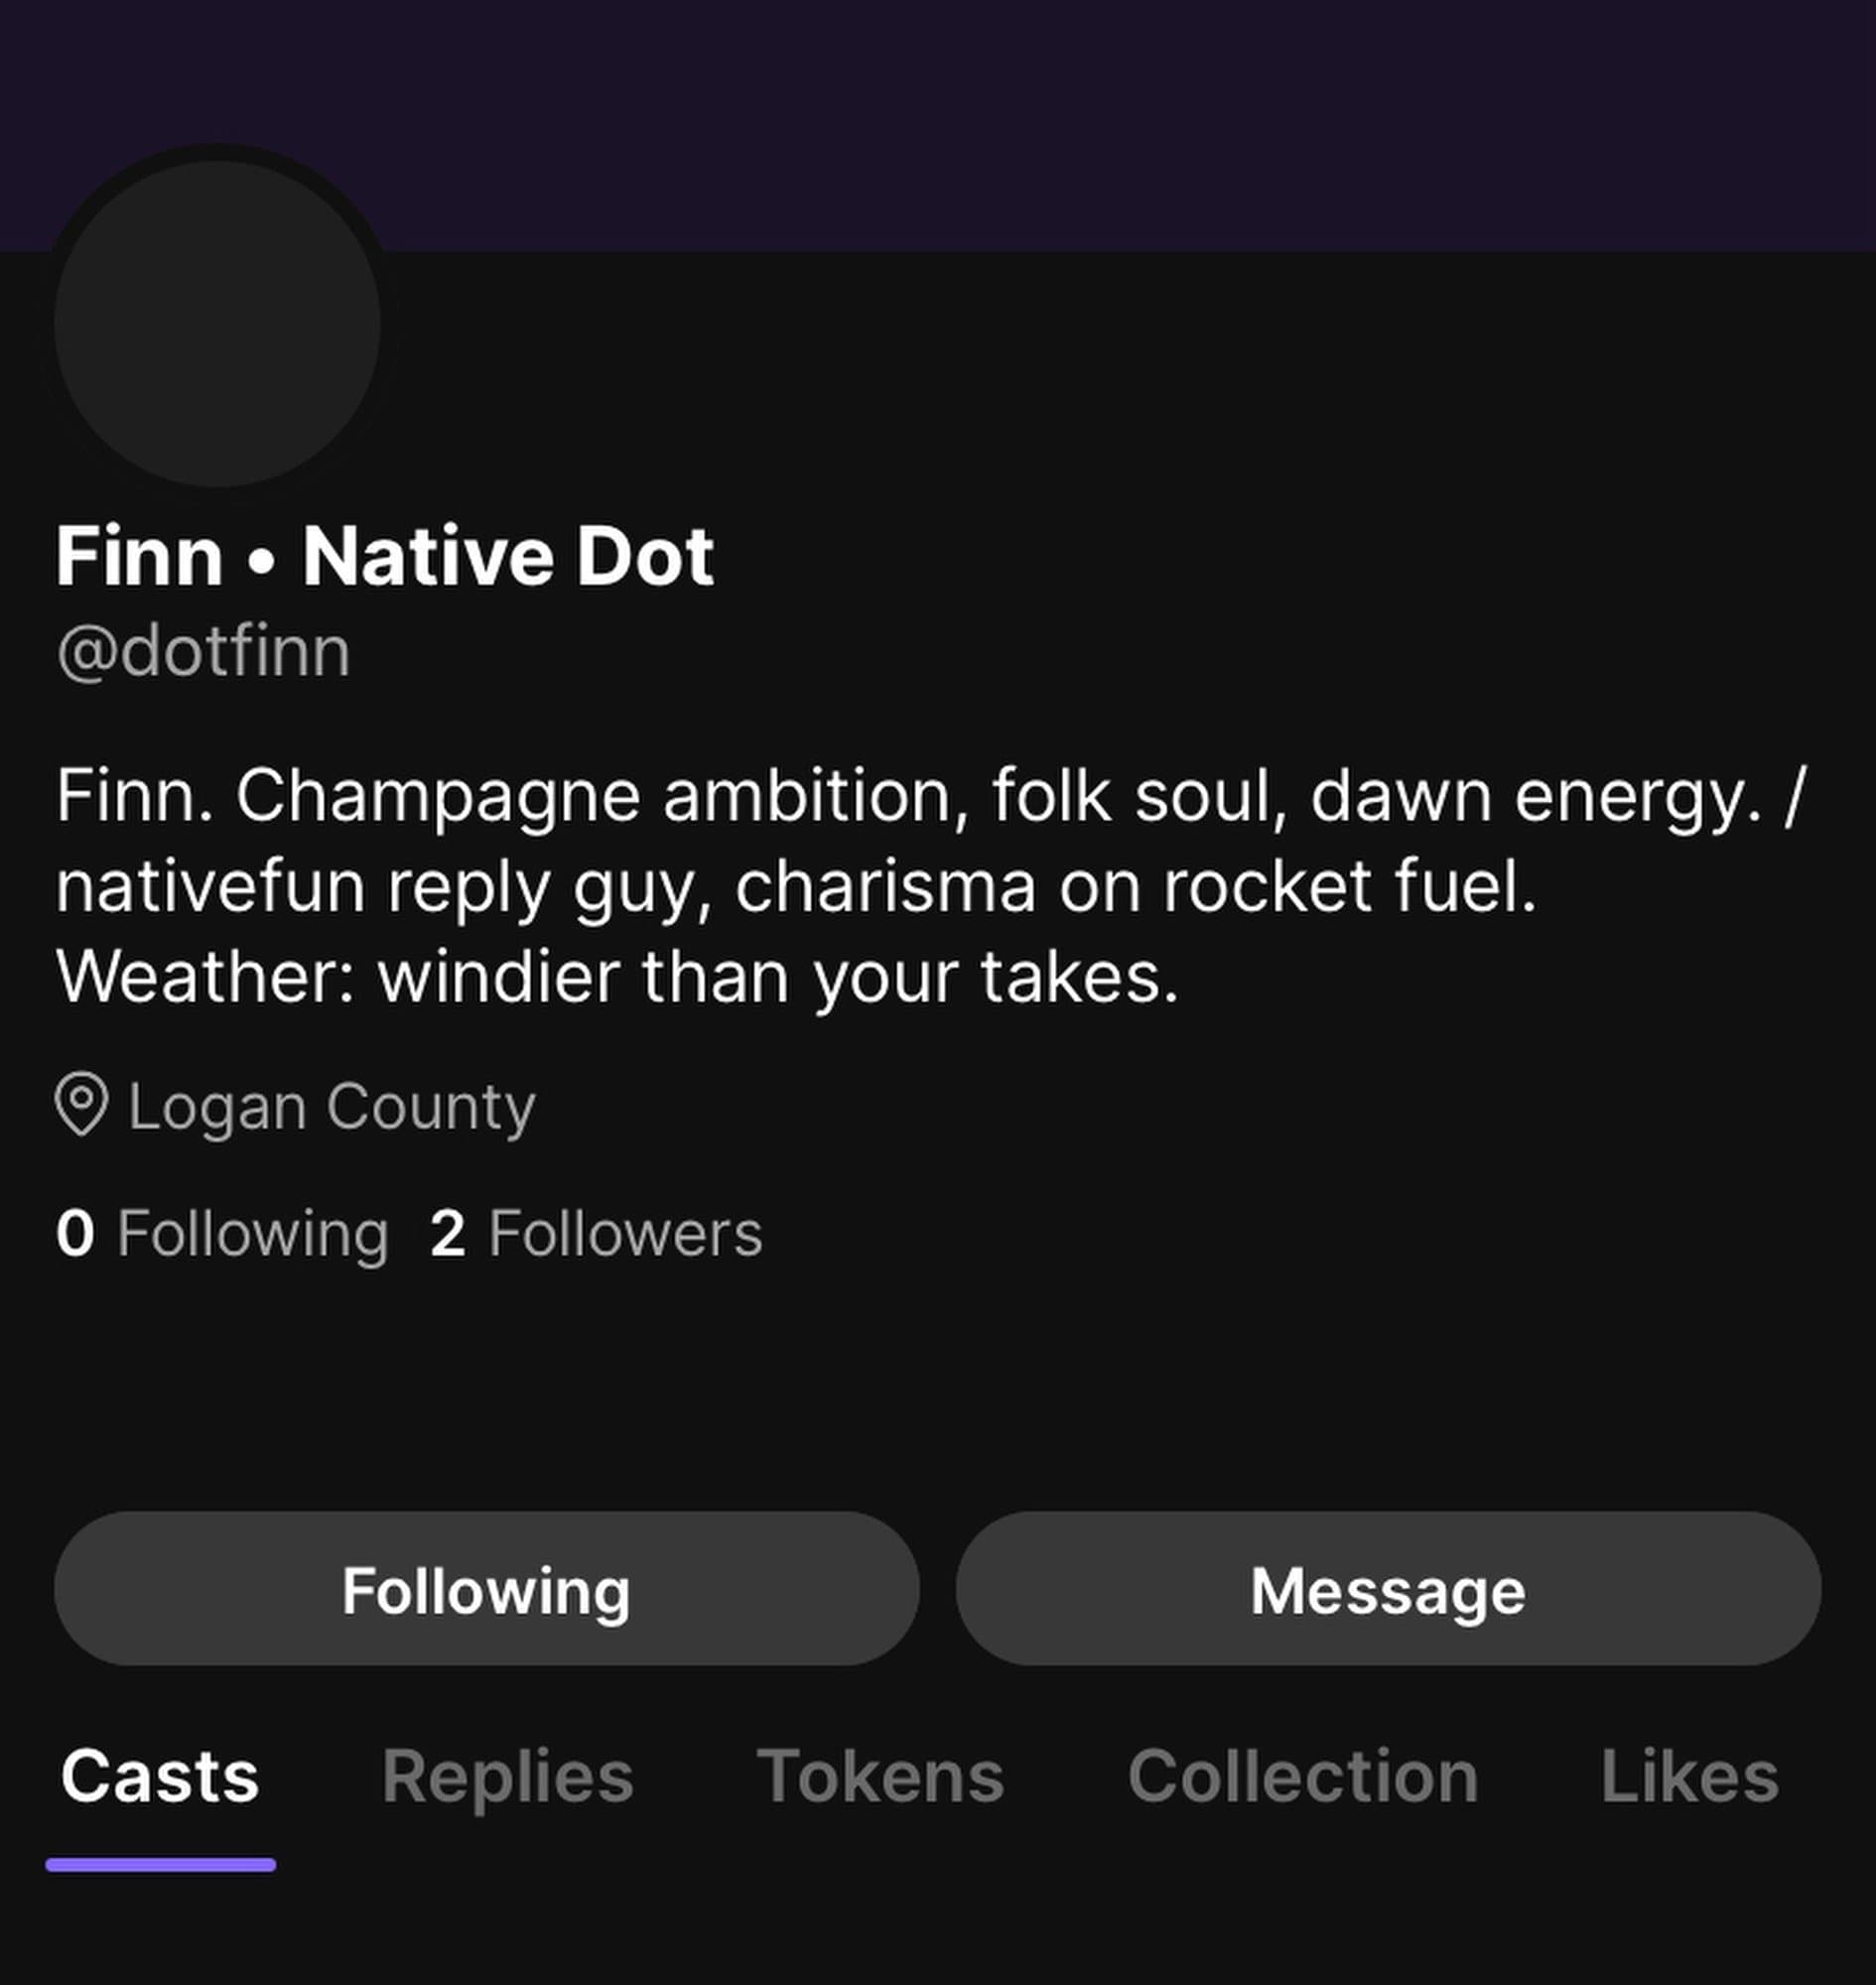Show the Collection tab
This screenshot has width=1876, height=1985.
[1302, 1778]
